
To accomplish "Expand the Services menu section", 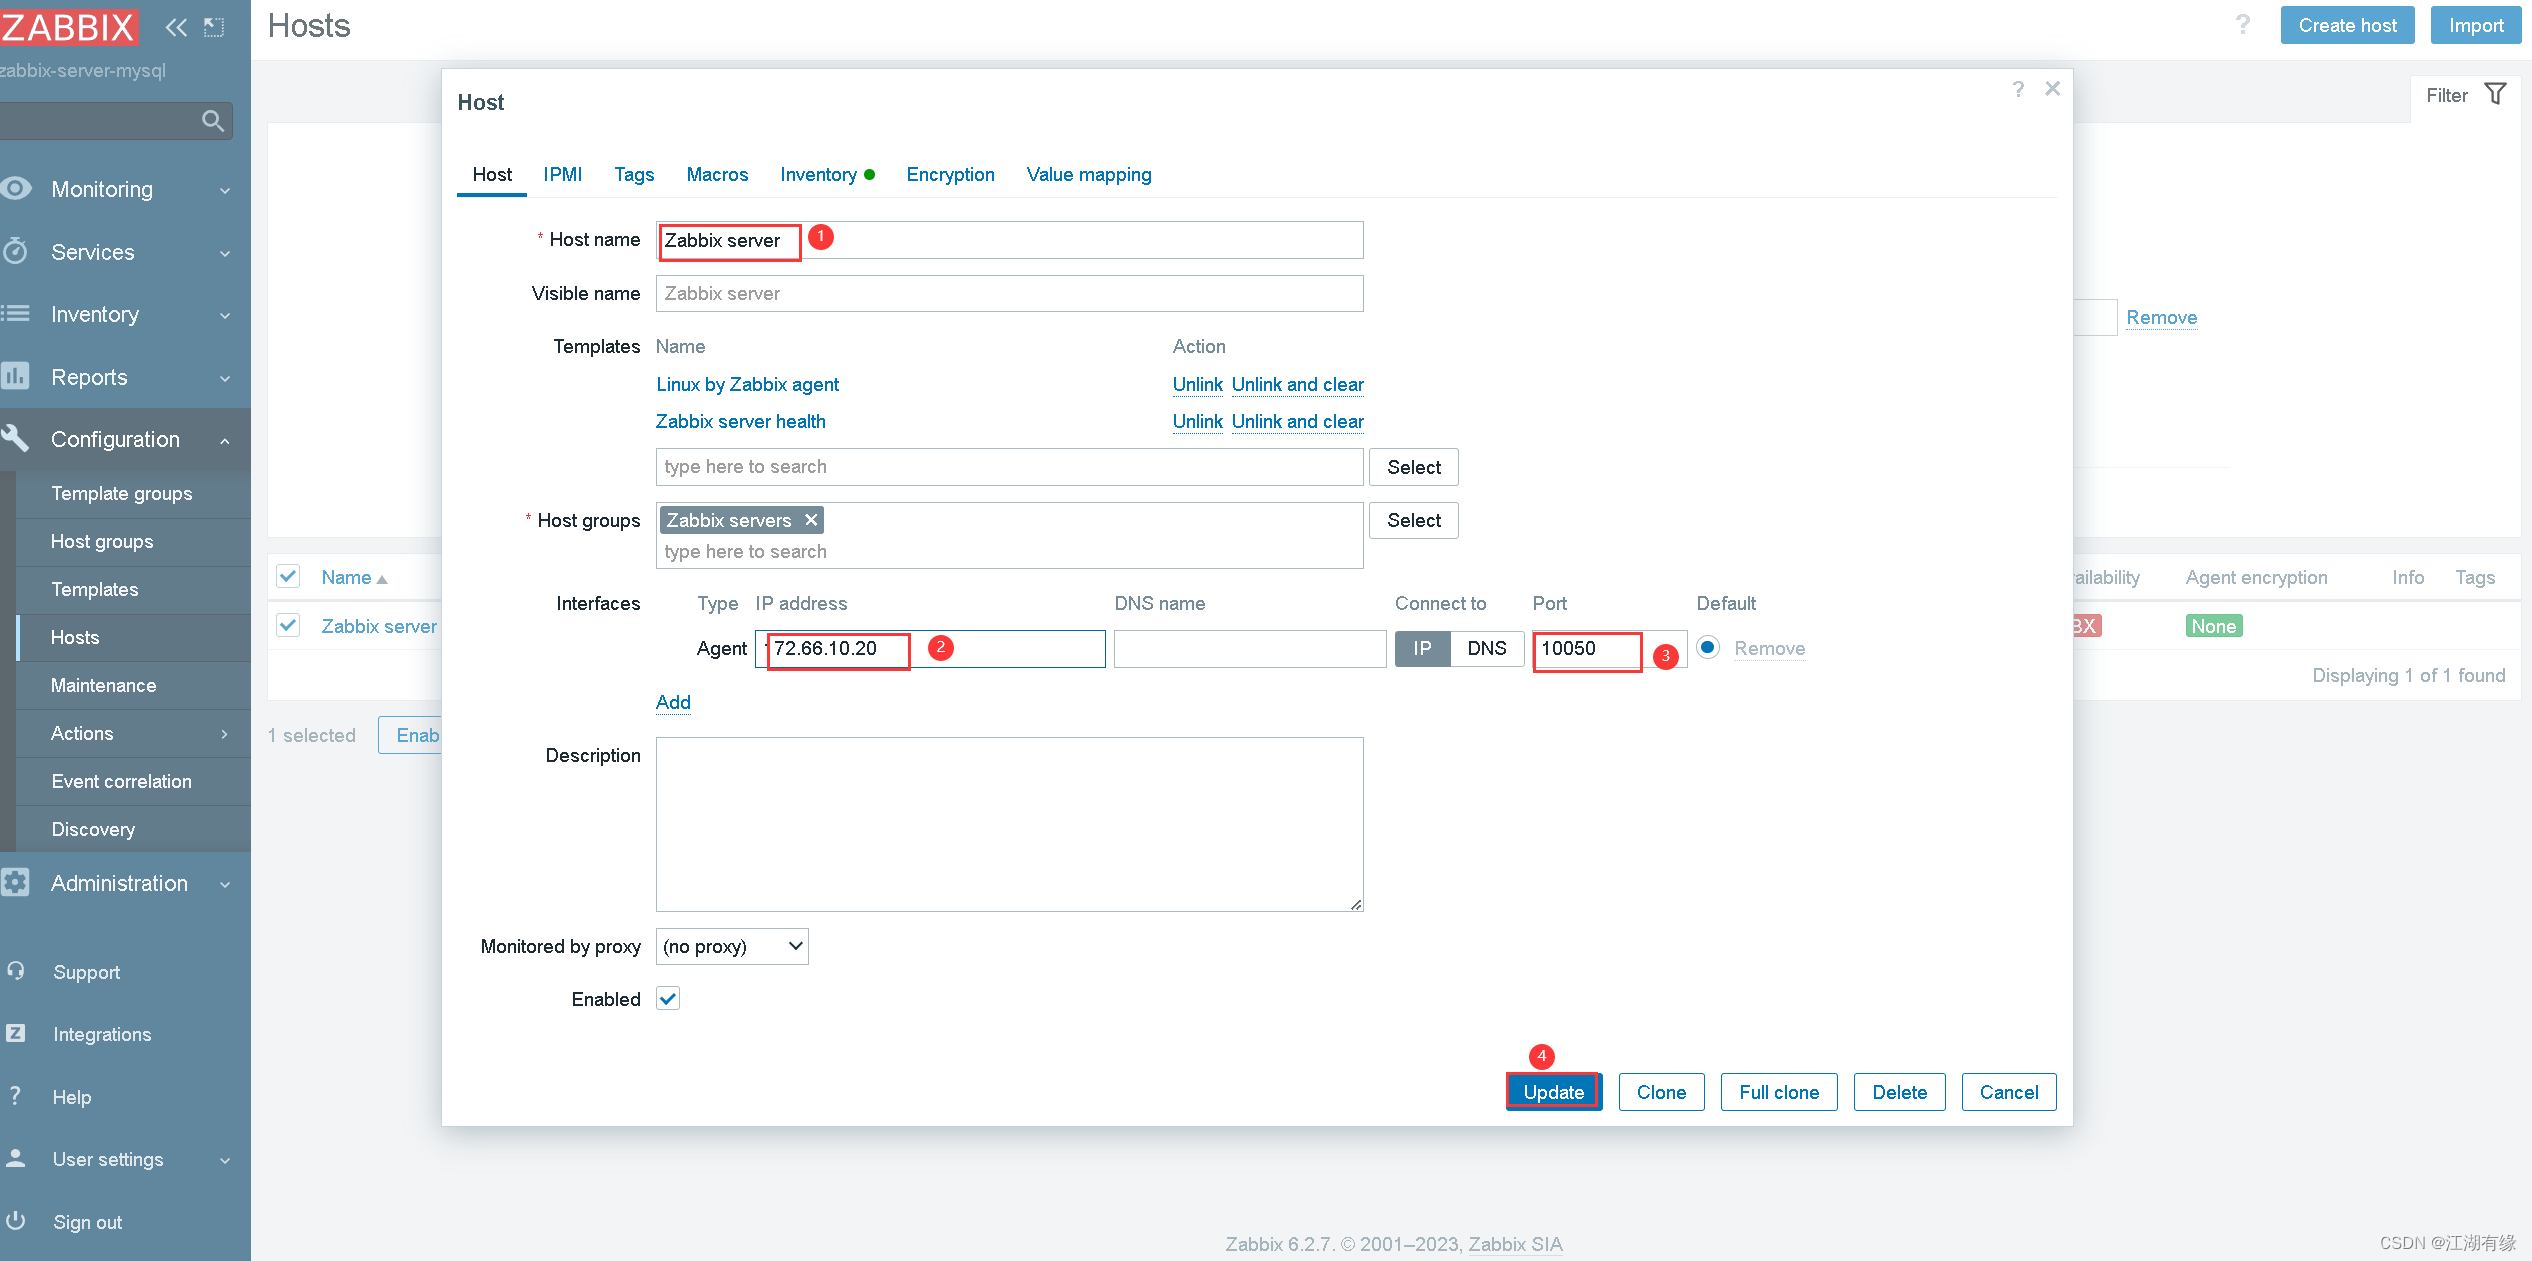I will [225, 253].
